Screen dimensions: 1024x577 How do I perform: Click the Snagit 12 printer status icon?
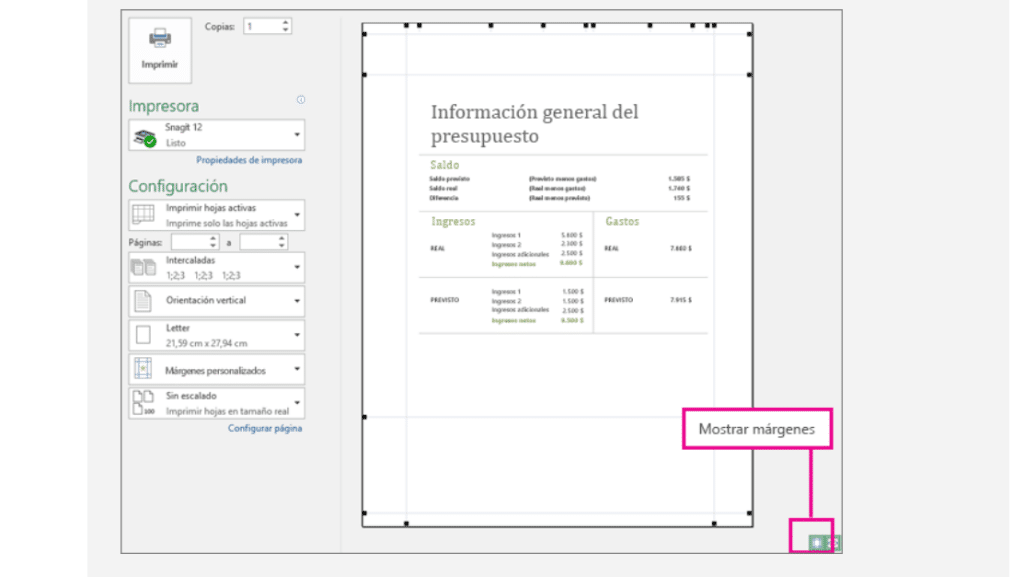(x=145, y=137)
